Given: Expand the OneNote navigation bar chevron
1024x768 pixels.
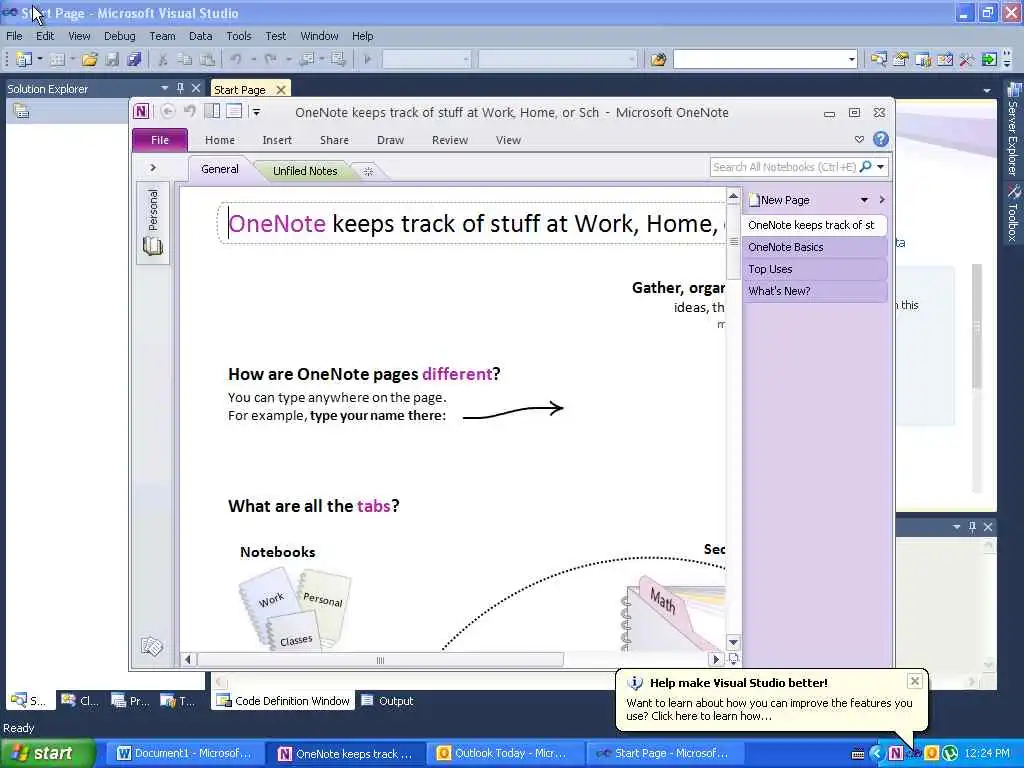Looking at the screenshot, I should click(x=153, y=168).
